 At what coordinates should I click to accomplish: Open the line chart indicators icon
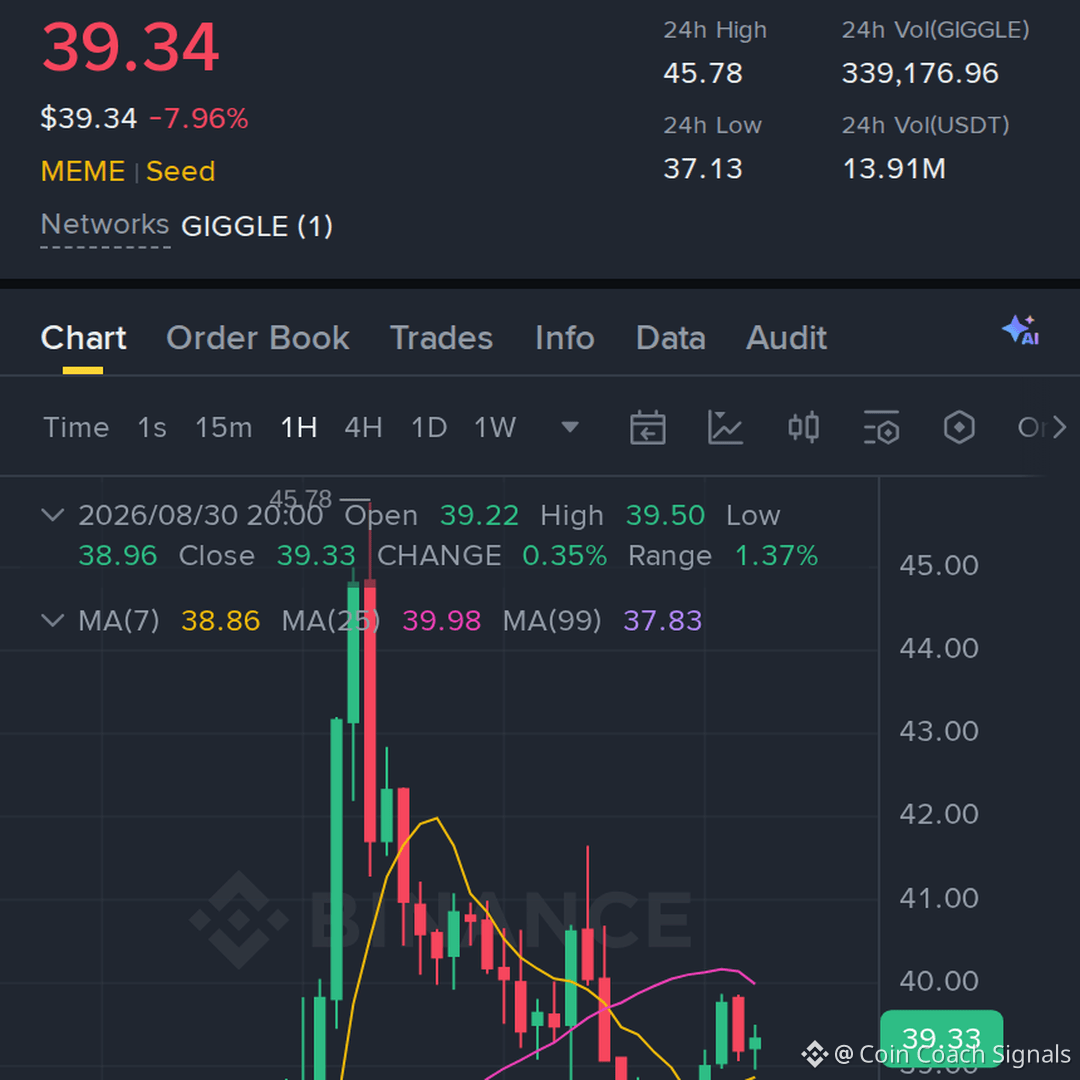(x=725, y=427)
